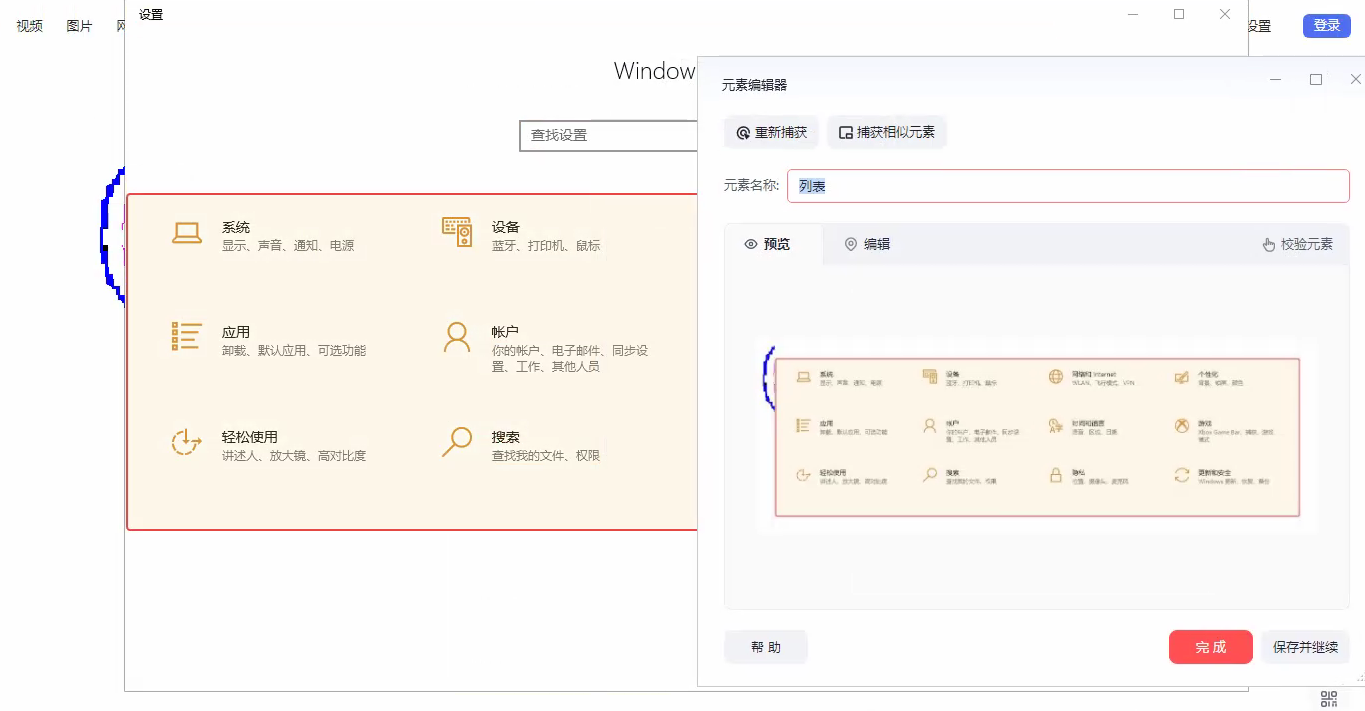Open the 系统 laptop icon in Settings
This screenshot has height=711, width=1365.
coord(187,233)
